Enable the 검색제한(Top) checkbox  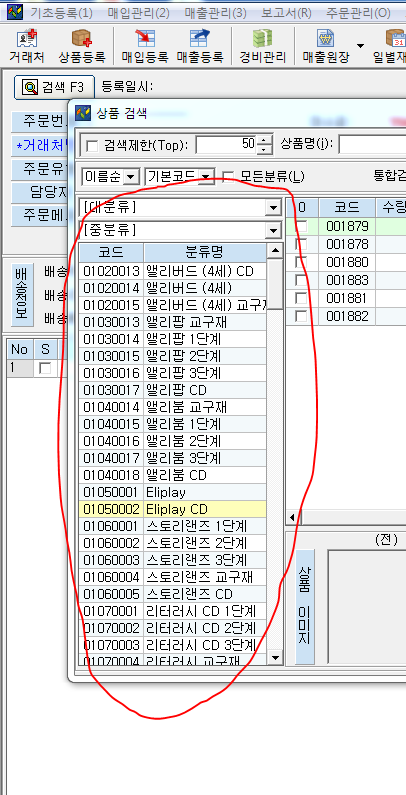tap(92, 146)
